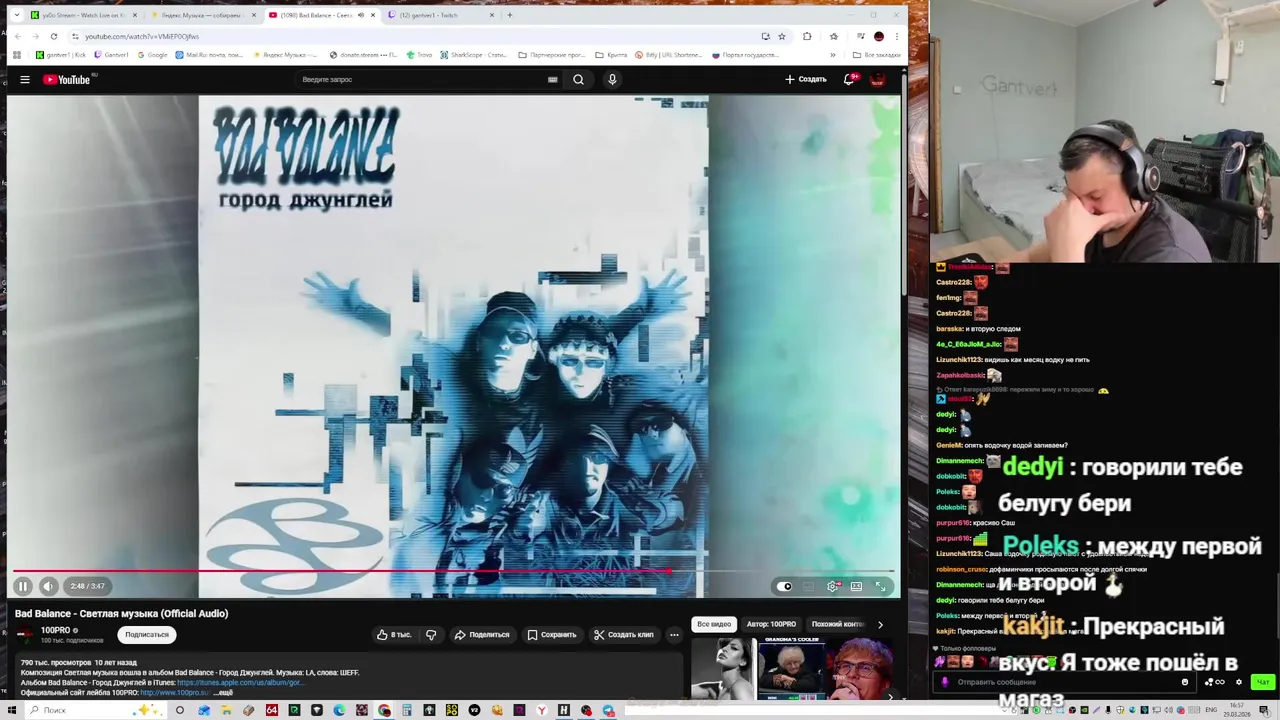Open YouTube notifications bell

pos(849,79)
